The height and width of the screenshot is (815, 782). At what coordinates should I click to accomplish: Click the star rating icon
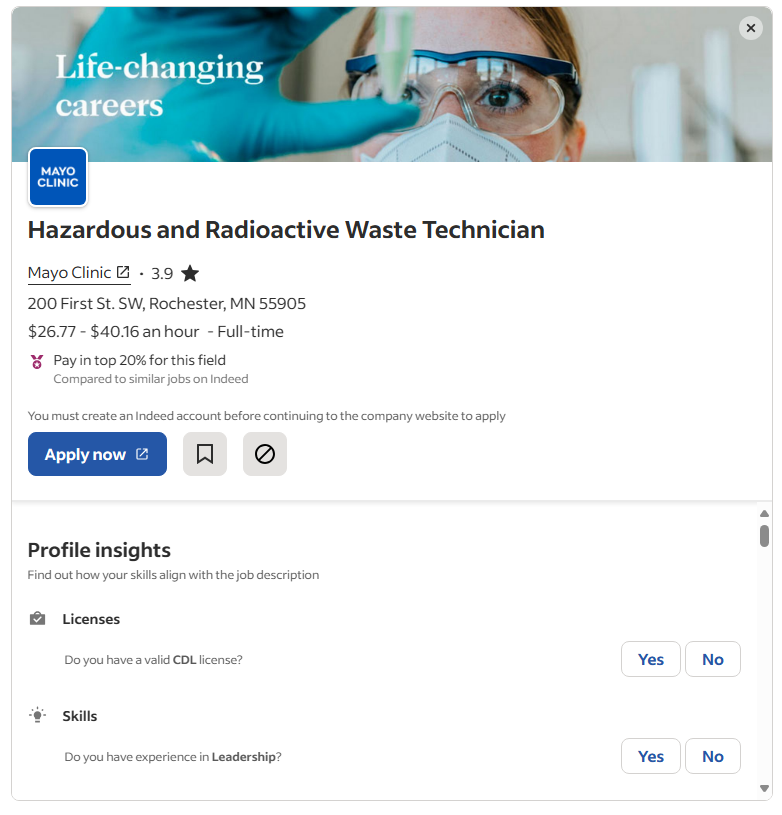[x=190, y=273]
